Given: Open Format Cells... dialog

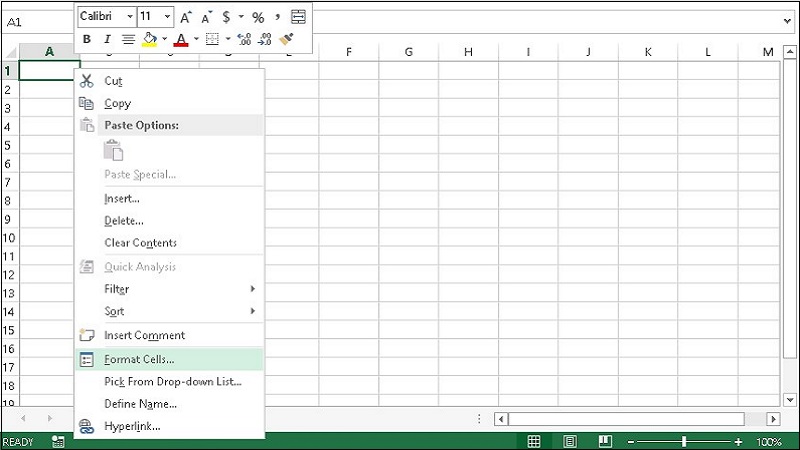Looking at the screenshot, I should click(x=169, y=359).
